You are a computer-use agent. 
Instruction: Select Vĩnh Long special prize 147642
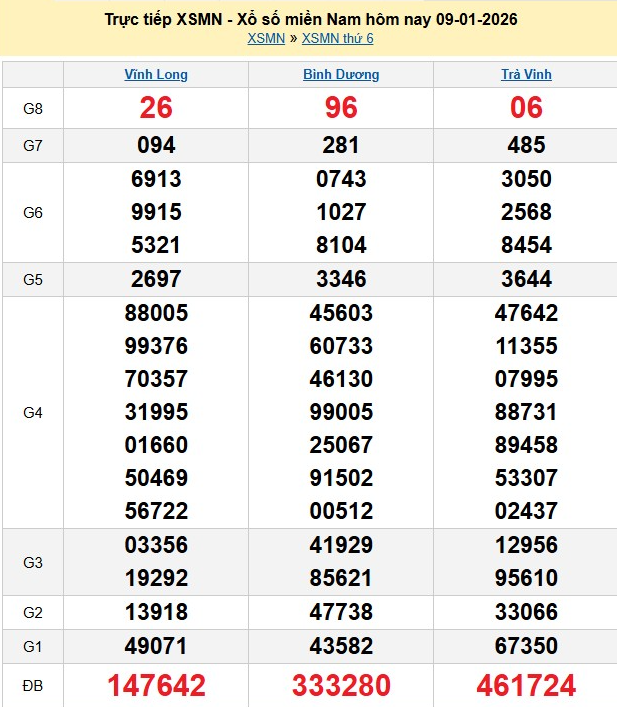pos(156,685)
